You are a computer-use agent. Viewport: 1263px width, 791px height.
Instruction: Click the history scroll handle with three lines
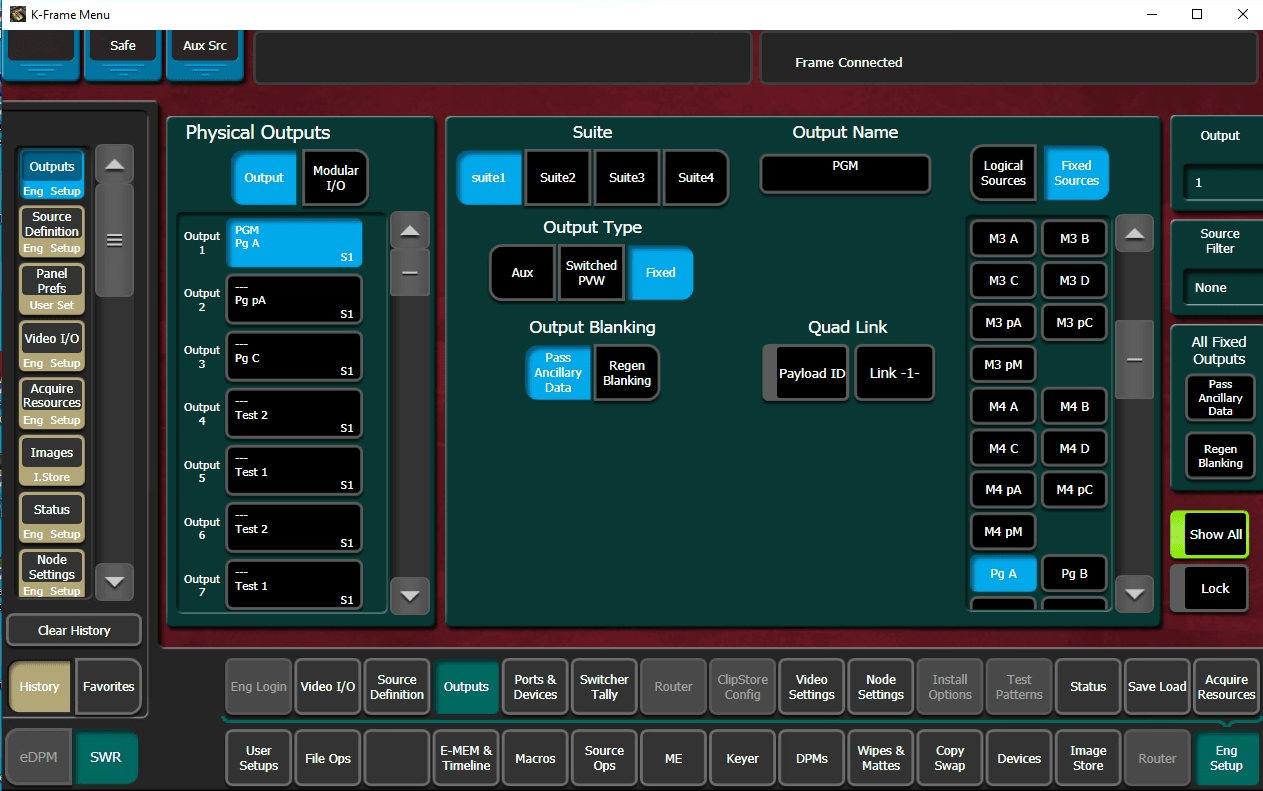pos(114,240)
